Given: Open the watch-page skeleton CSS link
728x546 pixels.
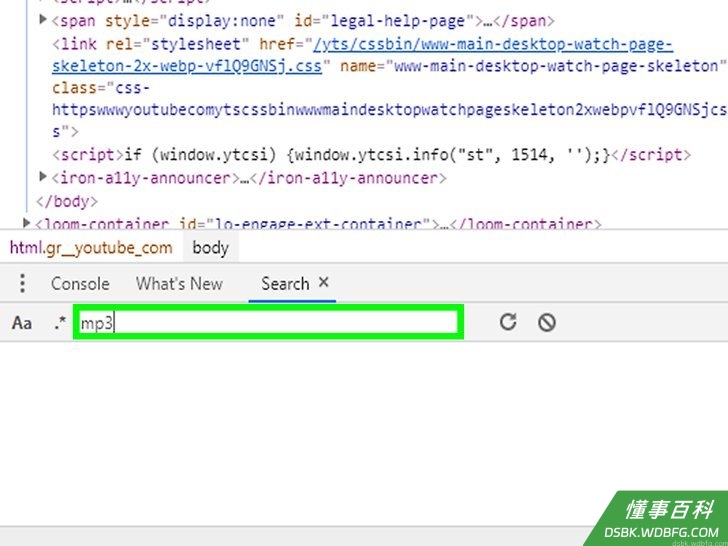Looking at the screenshot, I should pos(362,55).
